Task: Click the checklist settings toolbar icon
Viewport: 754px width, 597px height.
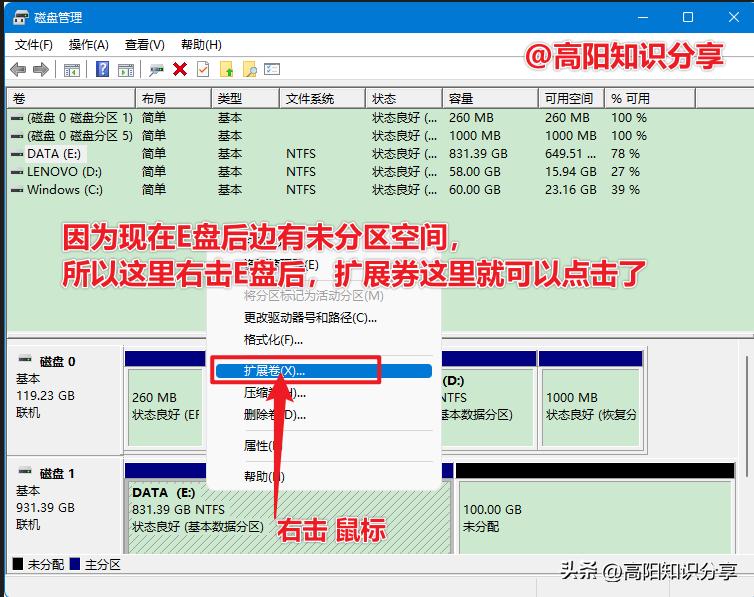Action: point(272,70)
